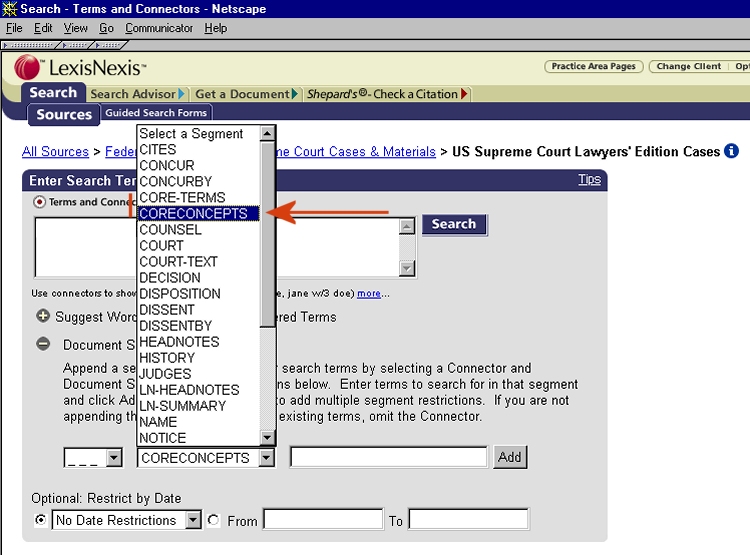Select No Date Restrictions radio button
This screenshot has height=555, width=750.
[41, 520]
